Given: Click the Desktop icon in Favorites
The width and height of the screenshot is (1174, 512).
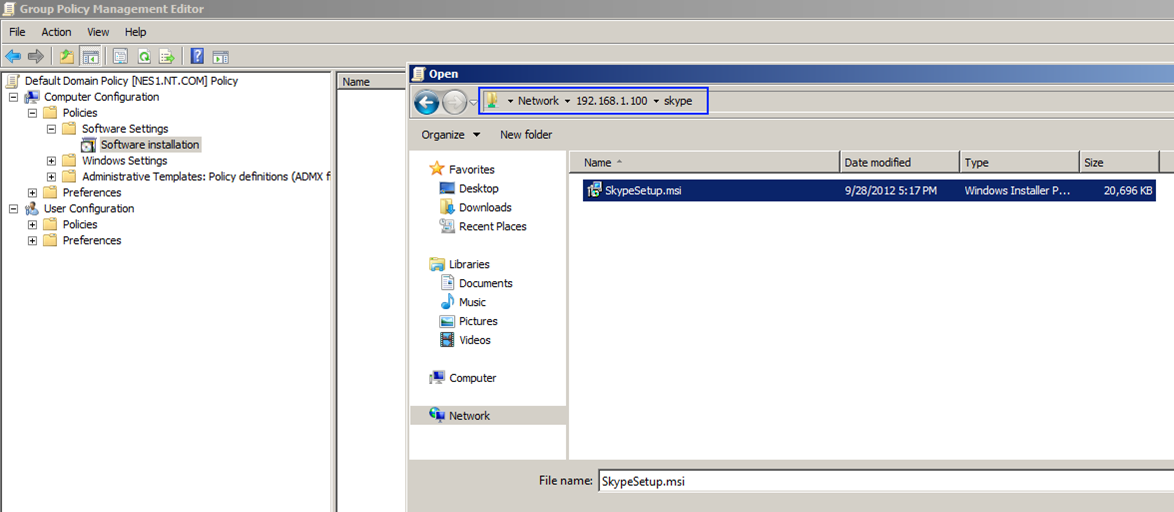Looking at the screenshot, I should [447, 189].
